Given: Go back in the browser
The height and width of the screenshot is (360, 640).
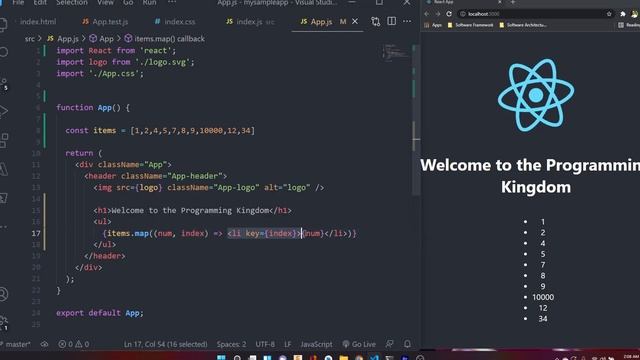Looking at the screenshot, I should (x=427, y=14).
